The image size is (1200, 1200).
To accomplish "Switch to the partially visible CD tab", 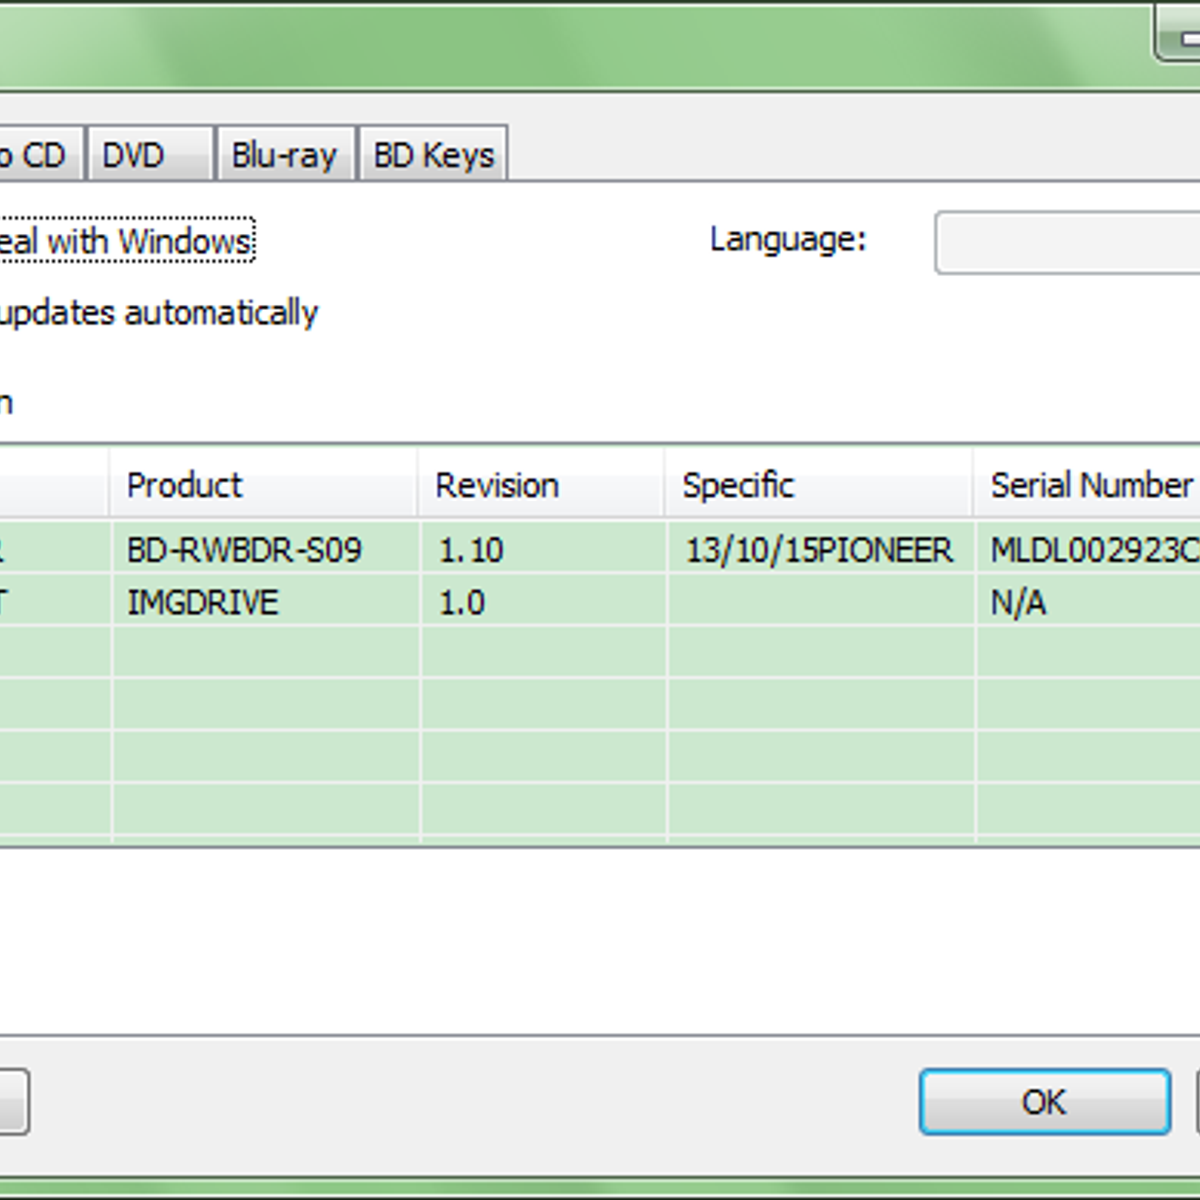I will pos(38,155).
